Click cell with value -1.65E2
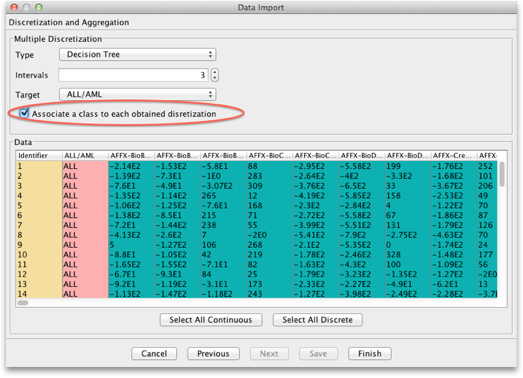523x378 pixels. [131, 264]
